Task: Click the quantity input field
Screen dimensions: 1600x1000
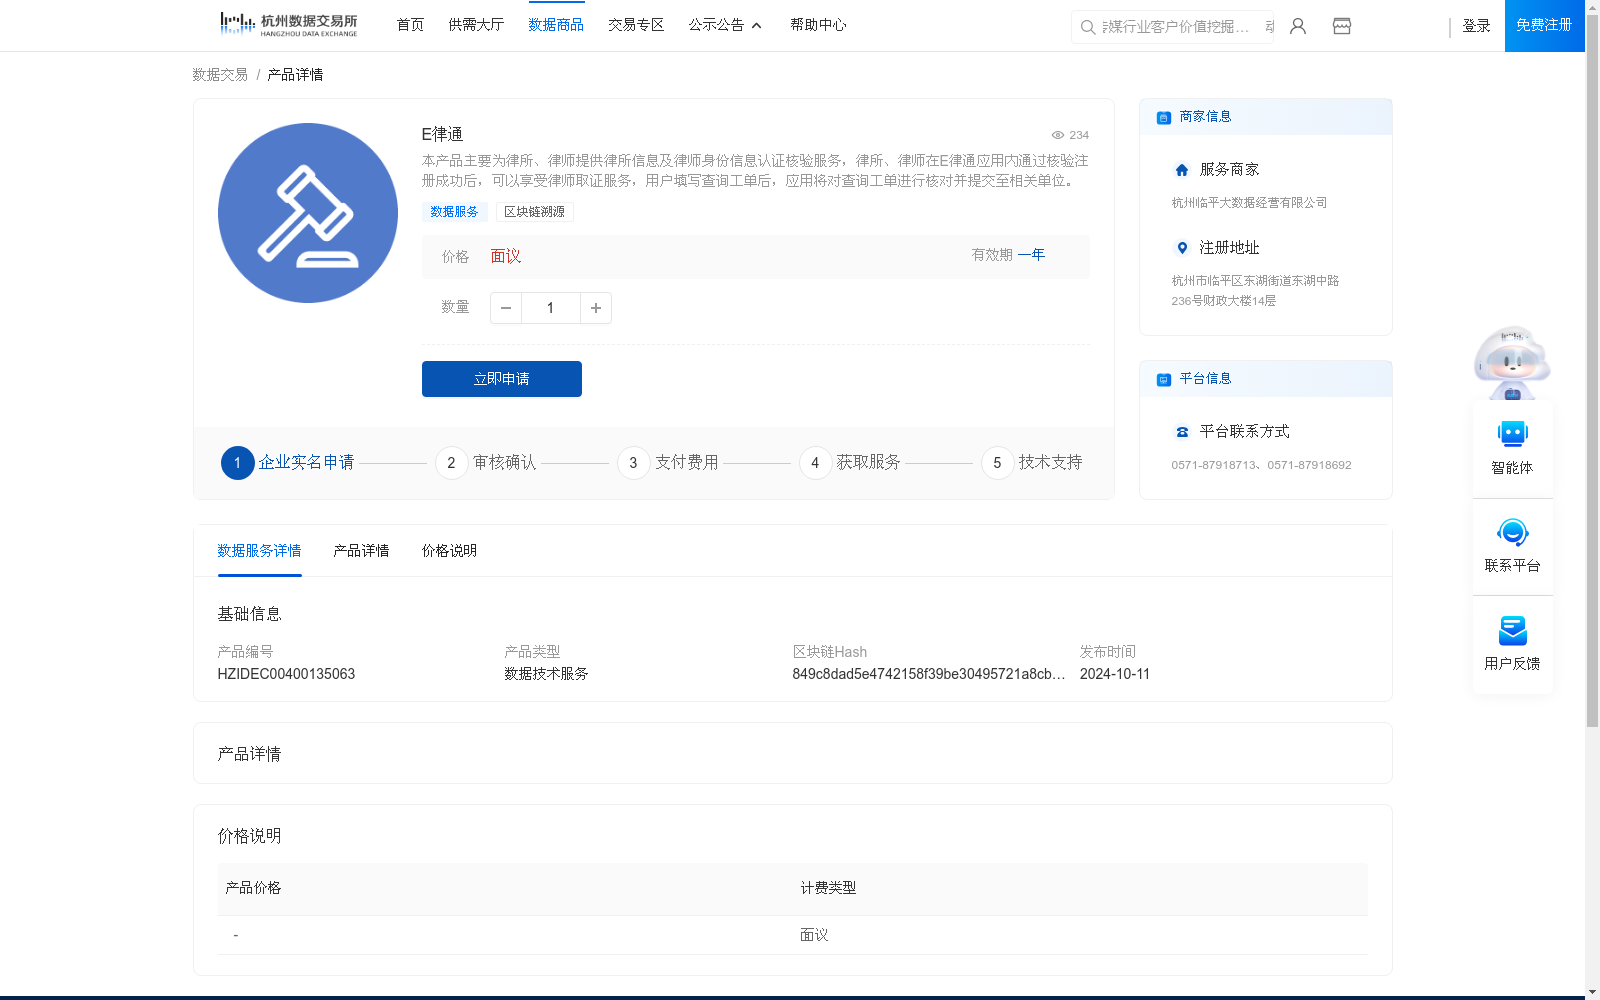Action: tap(551, 308)
